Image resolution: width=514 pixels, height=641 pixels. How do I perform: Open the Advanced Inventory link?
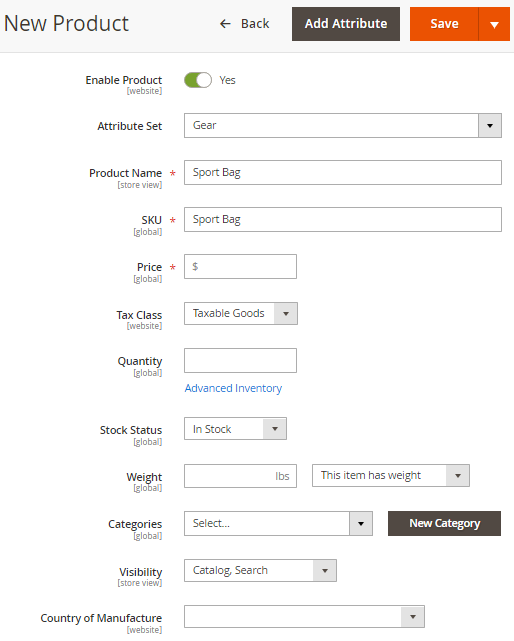[233, 388]
